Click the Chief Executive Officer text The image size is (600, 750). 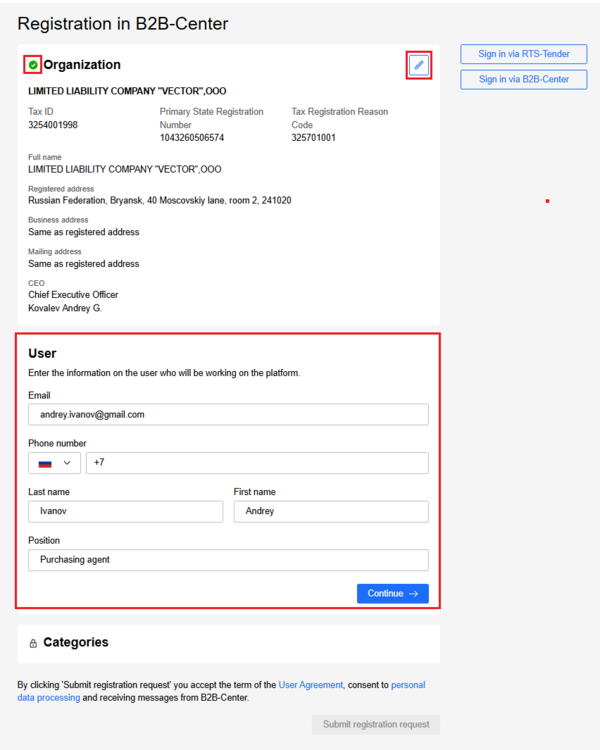(73, 295)
